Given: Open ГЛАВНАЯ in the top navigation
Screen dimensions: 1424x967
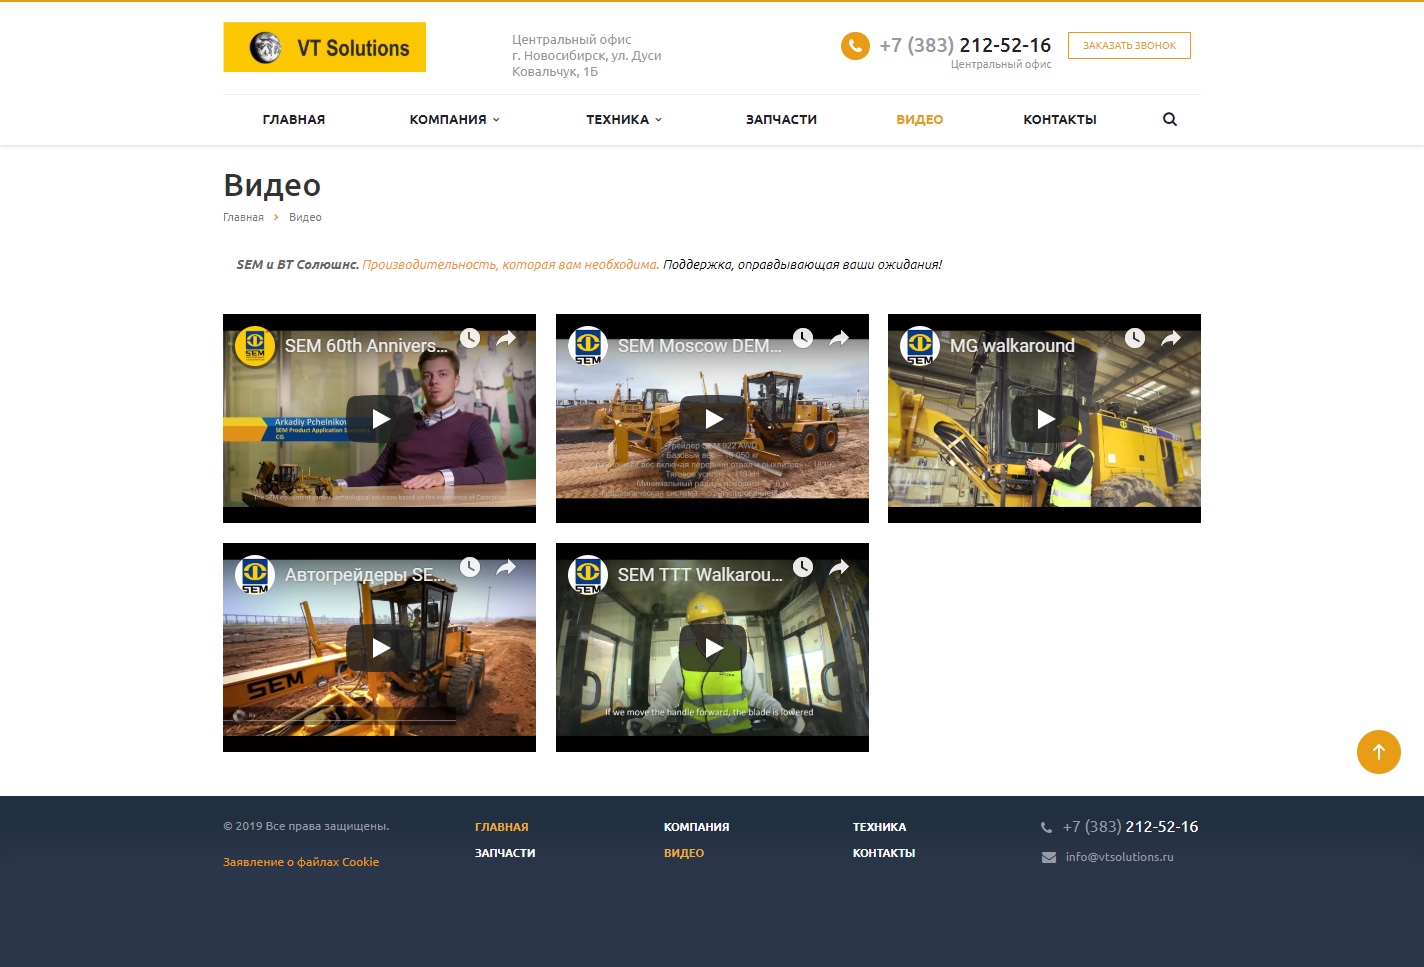Looking at the screenshot, I should 294,119.
